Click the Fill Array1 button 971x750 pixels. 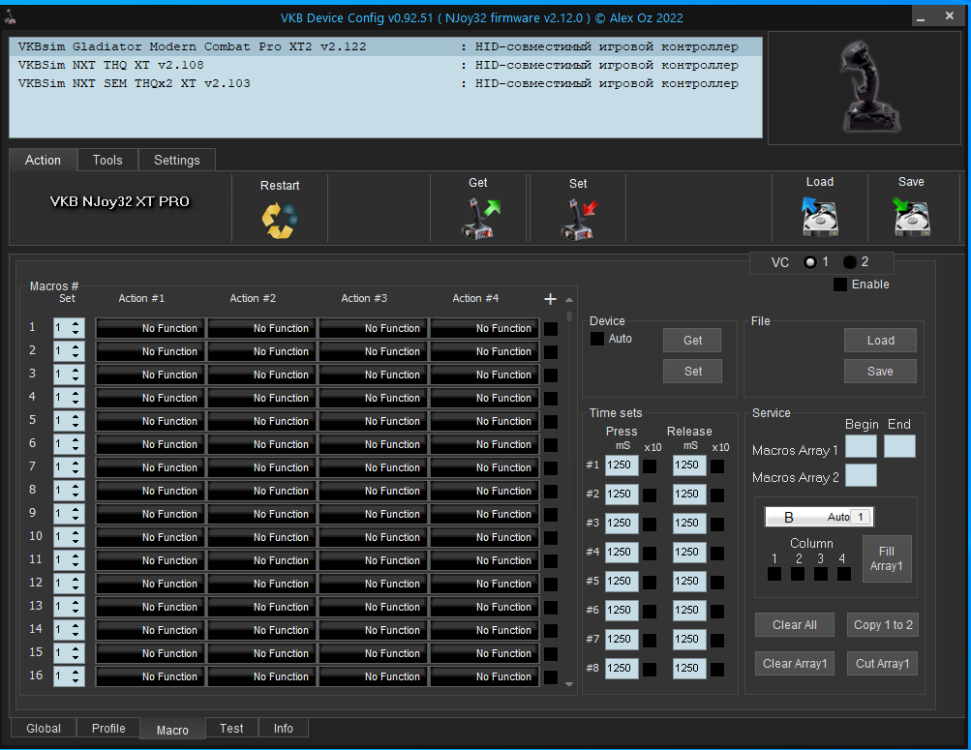click(886, 558)
